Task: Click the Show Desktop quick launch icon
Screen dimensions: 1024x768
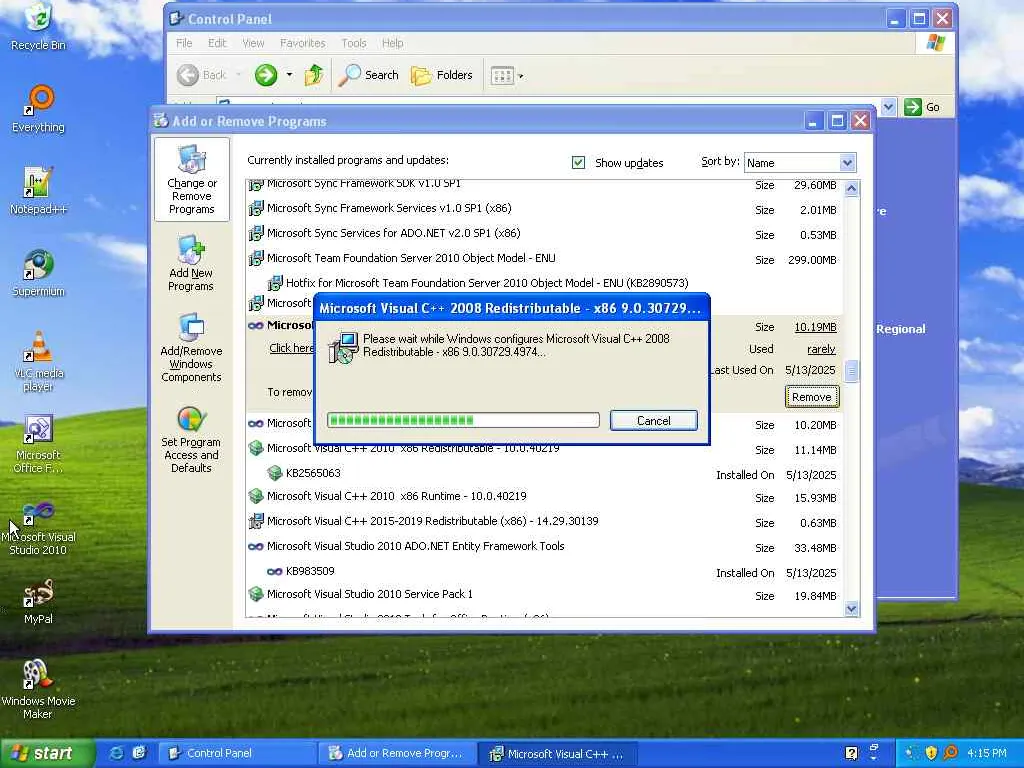Action: 139,753
